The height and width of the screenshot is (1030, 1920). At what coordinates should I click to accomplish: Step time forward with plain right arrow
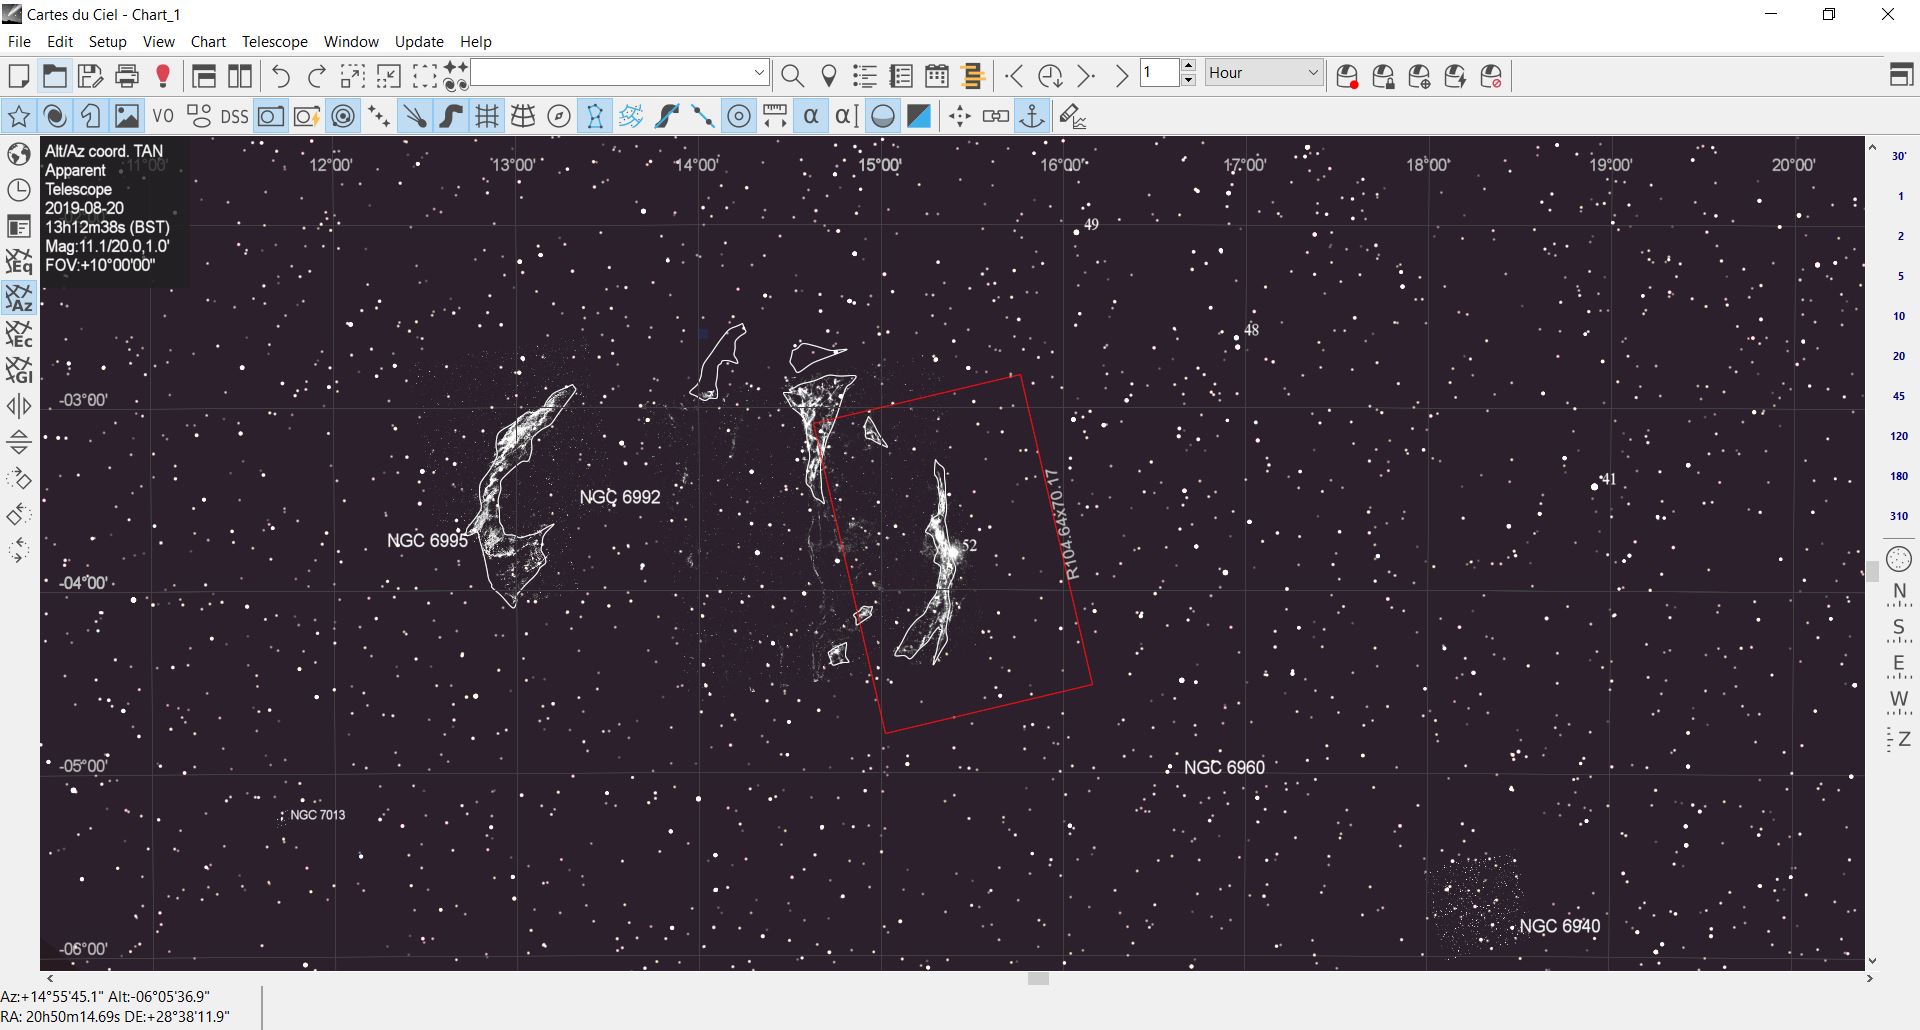pyautogui.click(x=1122, y=76)
